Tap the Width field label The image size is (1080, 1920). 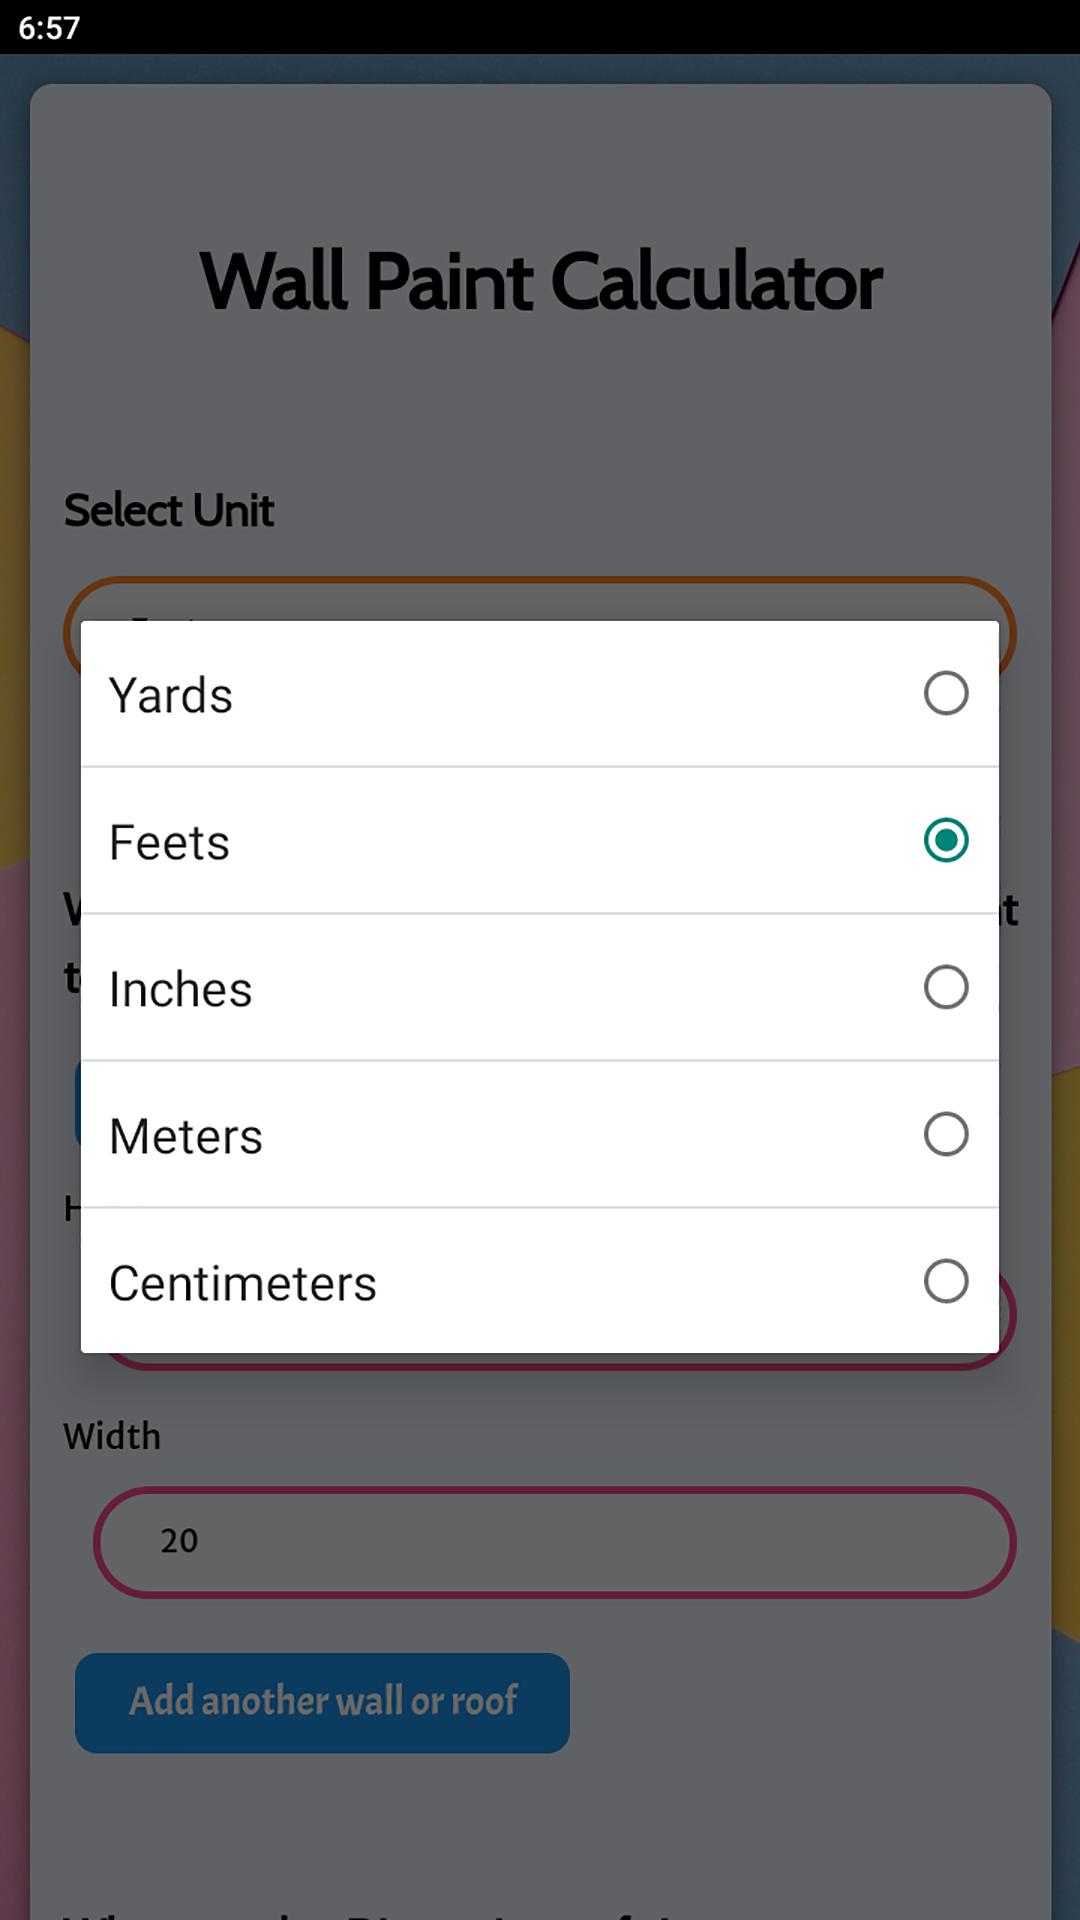click(x=112, y=1437)
